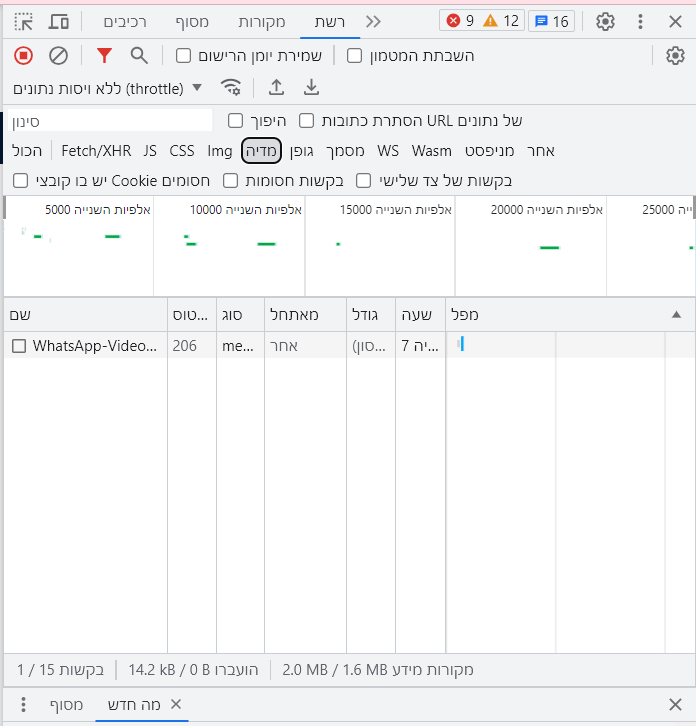Open DevTools settings gear in top bar

click(605, 22)
